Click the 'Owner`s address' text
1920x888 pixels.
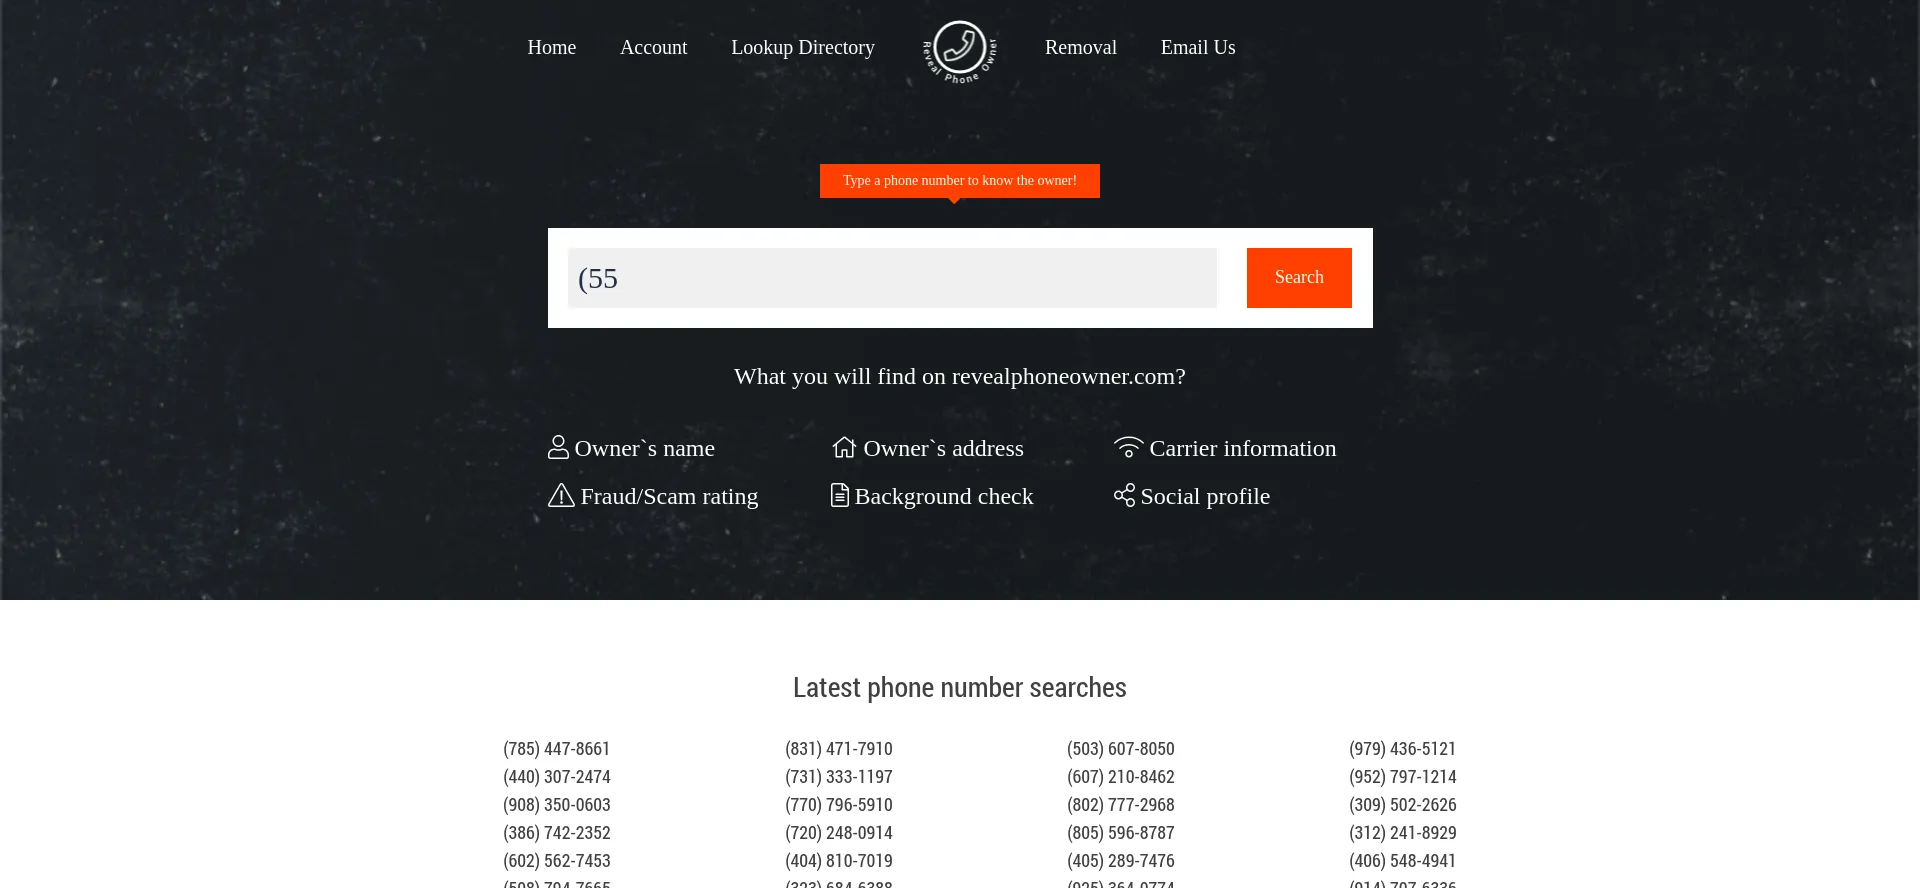click(x=944, y=448)
